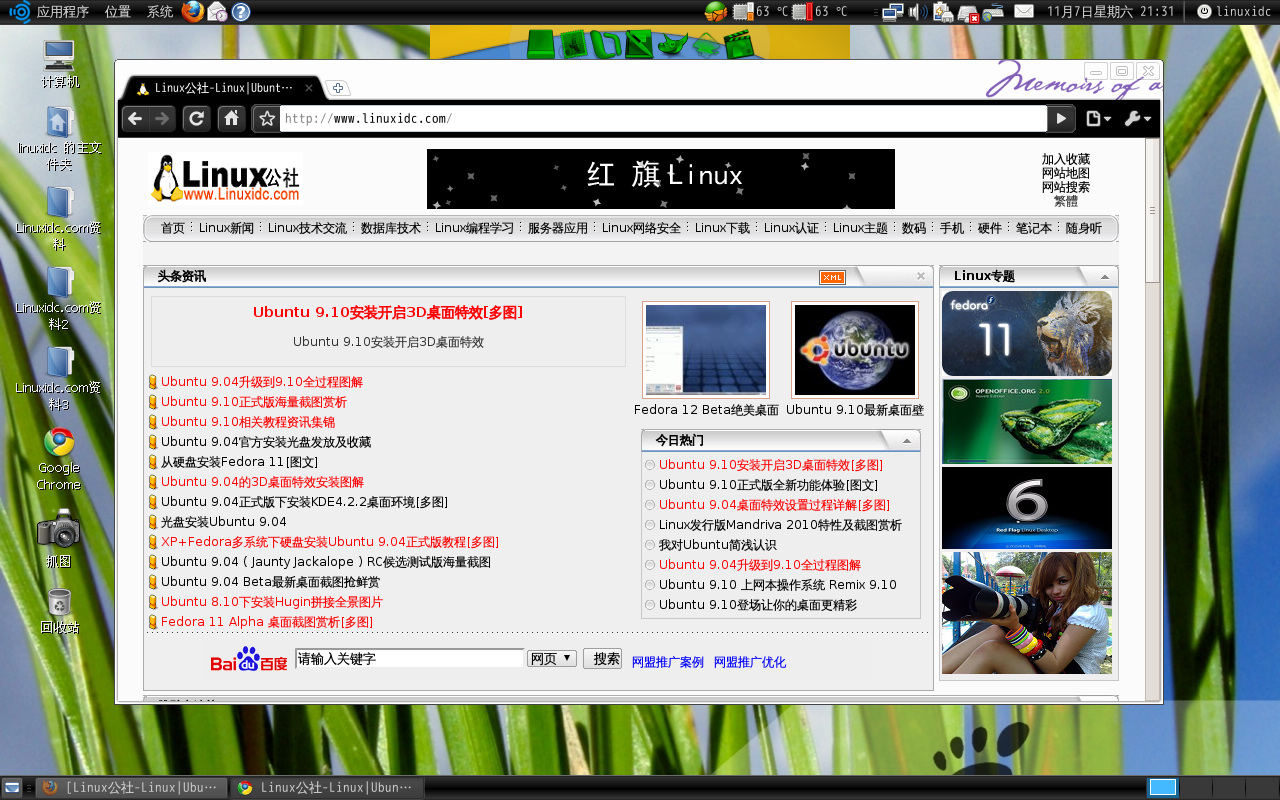1280x800 pixels.
Task: Click the 搜索 button next to the Baidu field
Action: click(602, 658)
